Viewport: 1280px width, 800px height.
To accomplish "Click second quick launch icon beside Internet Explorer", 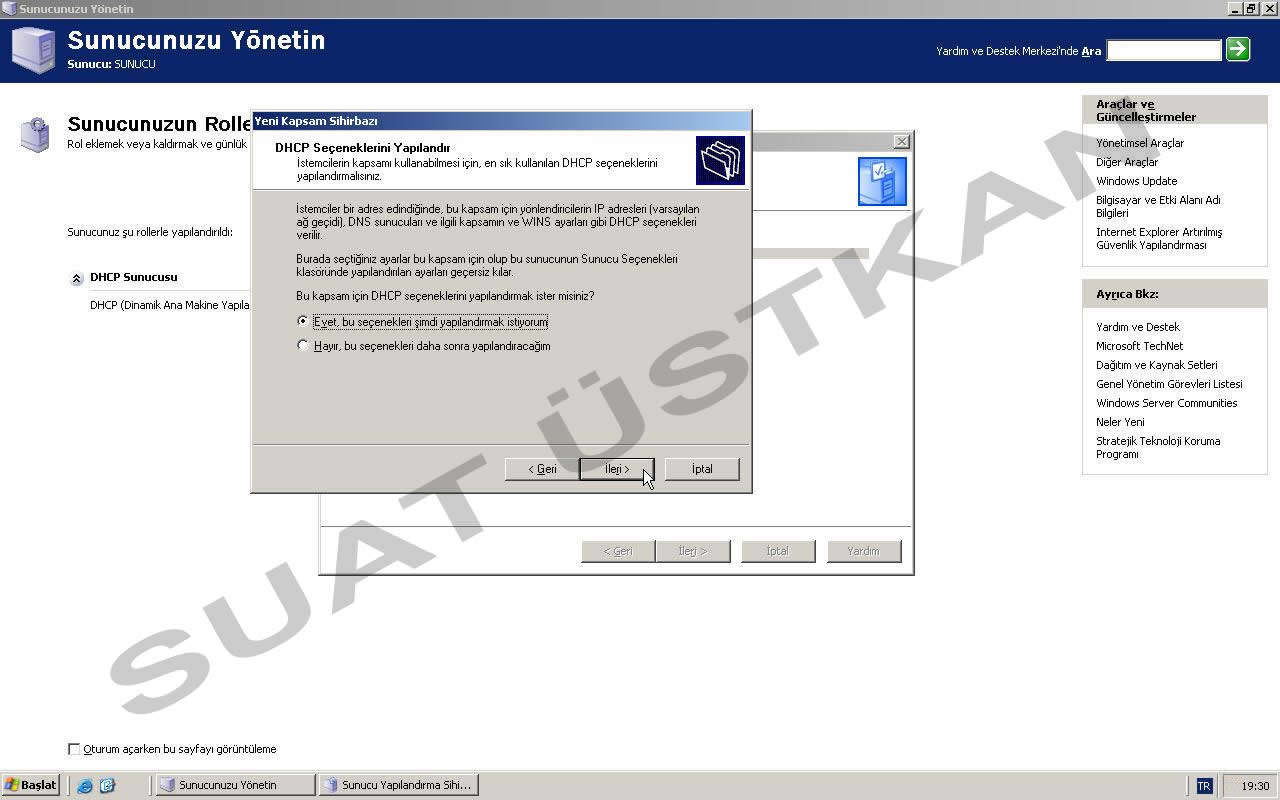I will click(x=107, y=786).
